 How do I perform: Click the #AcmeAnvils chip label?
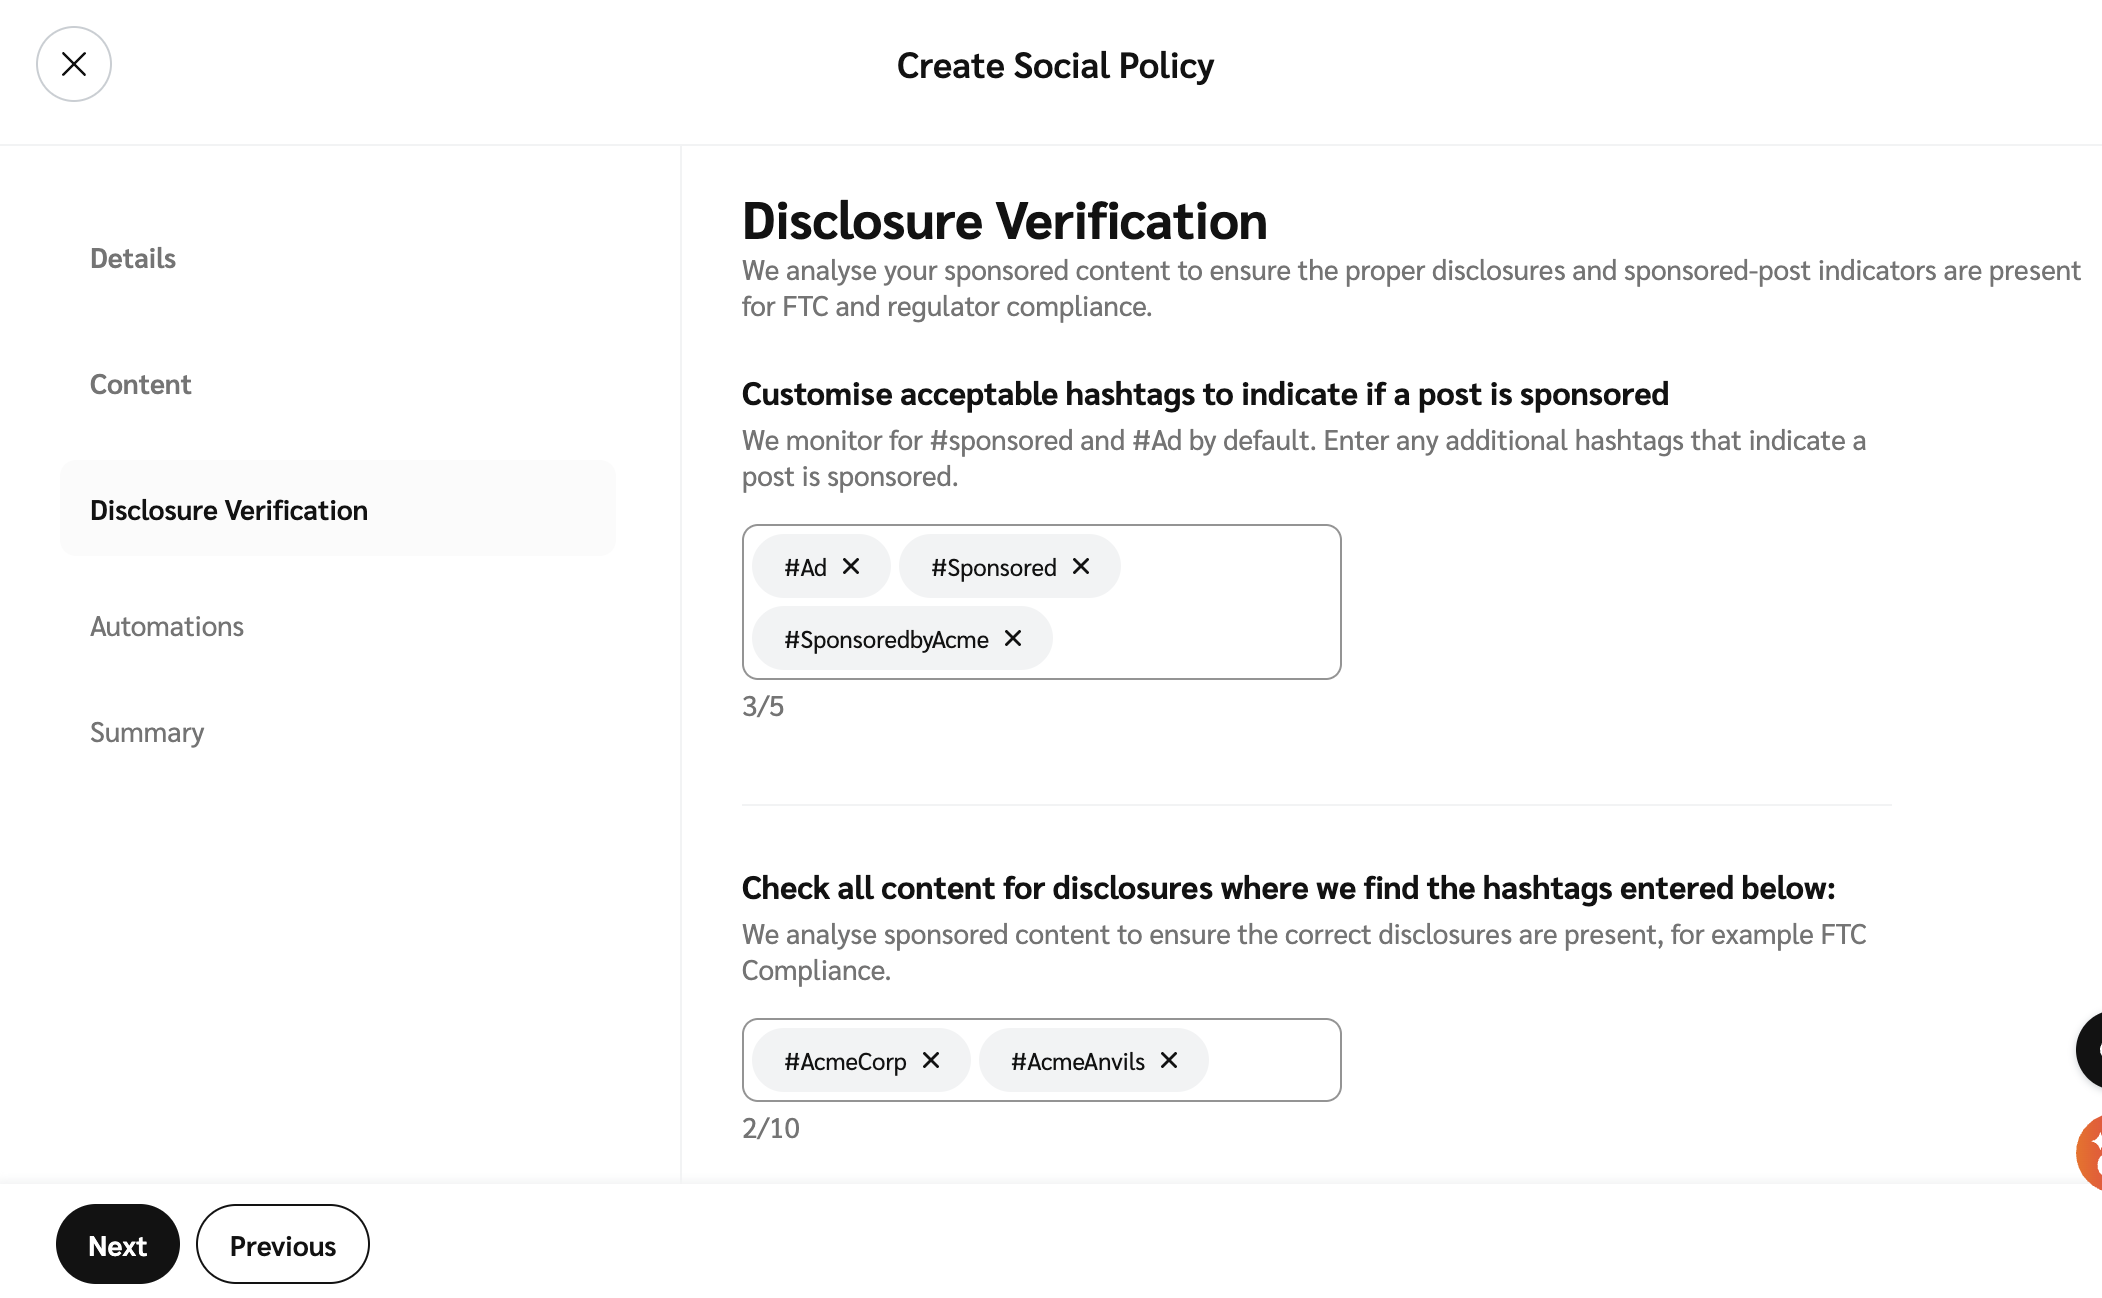pyautogui.click(x=1077, y=1062)
